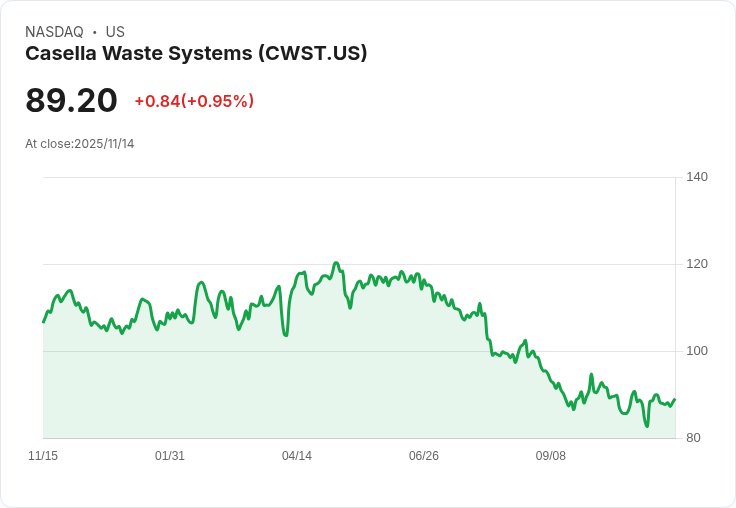Click the 09/08 date axis label

[551, 456]
